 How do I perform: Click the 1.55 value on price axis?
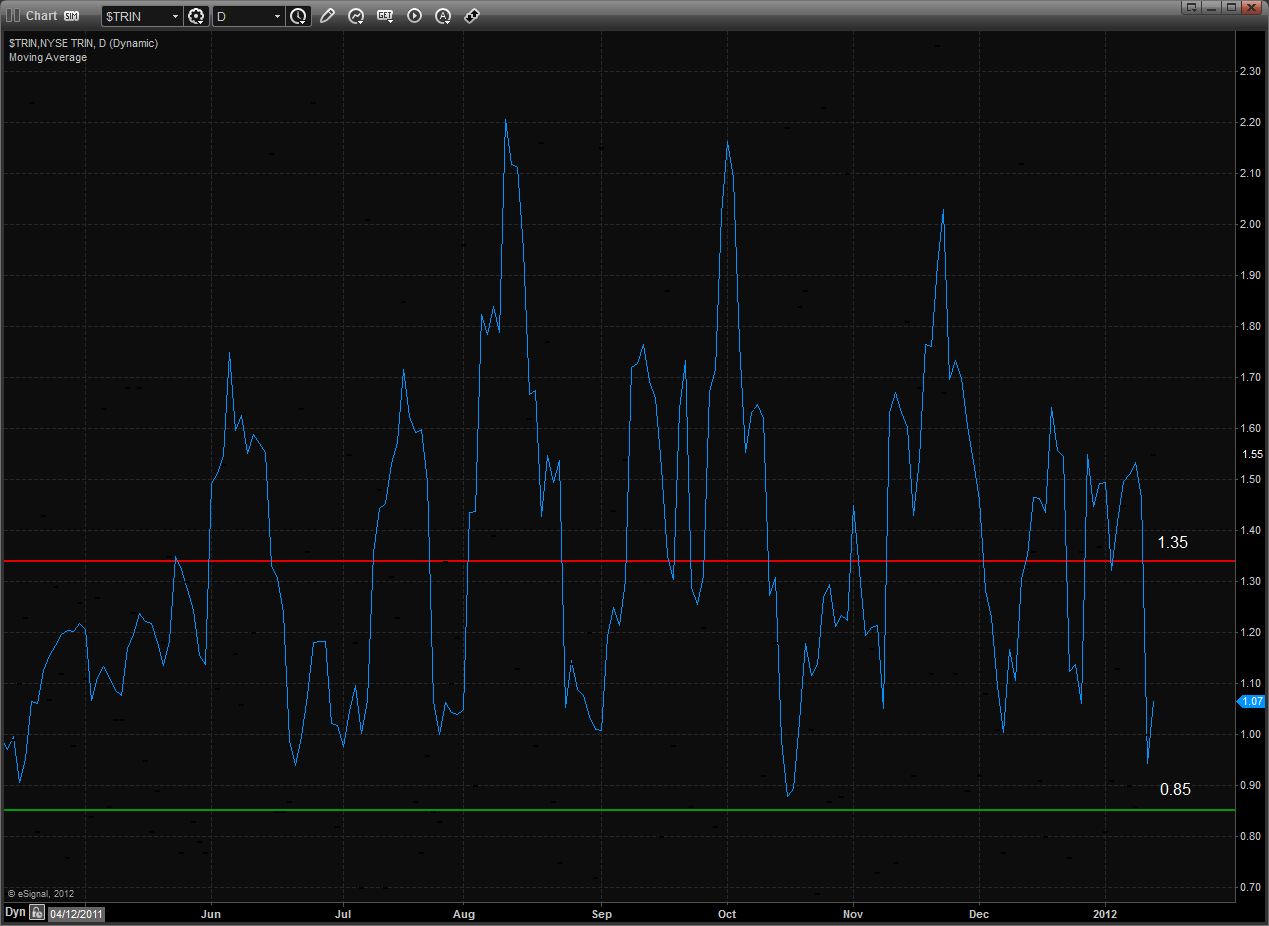tap(1252, 453)
